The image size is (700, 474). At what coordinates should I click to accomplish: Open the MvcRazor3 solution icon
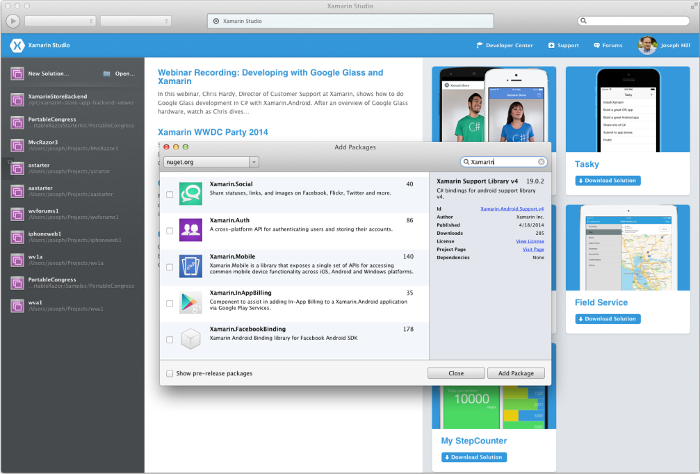tap(17, 146)
